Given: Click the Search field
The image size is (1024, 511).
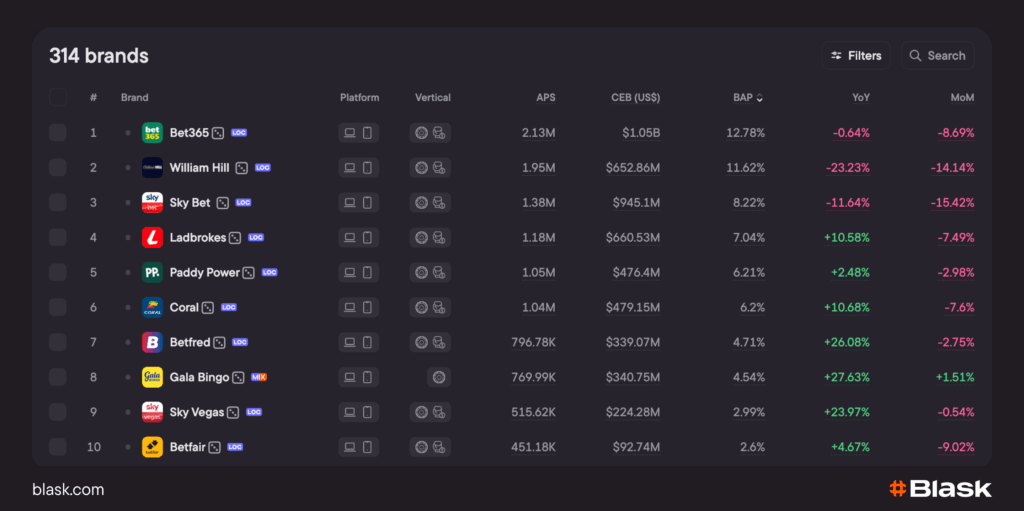Looking at the screenshot, I should point(937,56).
